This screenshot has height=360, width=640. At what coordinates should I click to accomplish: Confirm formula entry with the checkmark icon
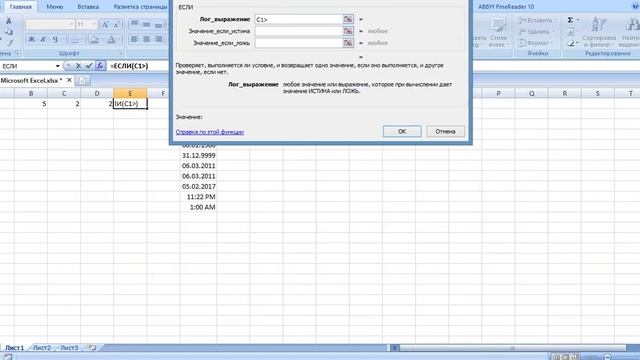[x=89, y=66]
